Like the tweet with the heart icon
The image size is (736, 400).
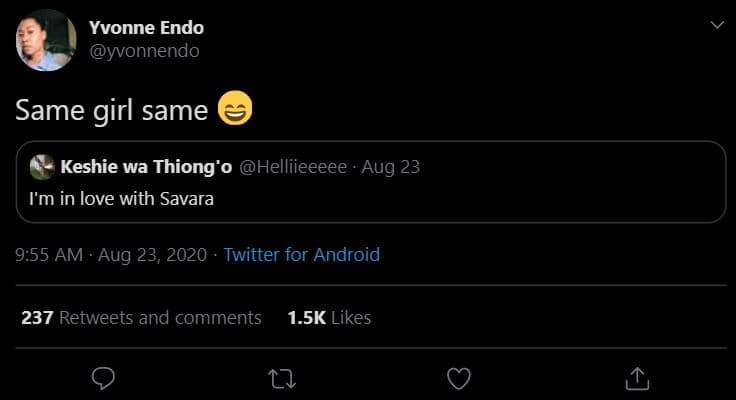[458, 378]
